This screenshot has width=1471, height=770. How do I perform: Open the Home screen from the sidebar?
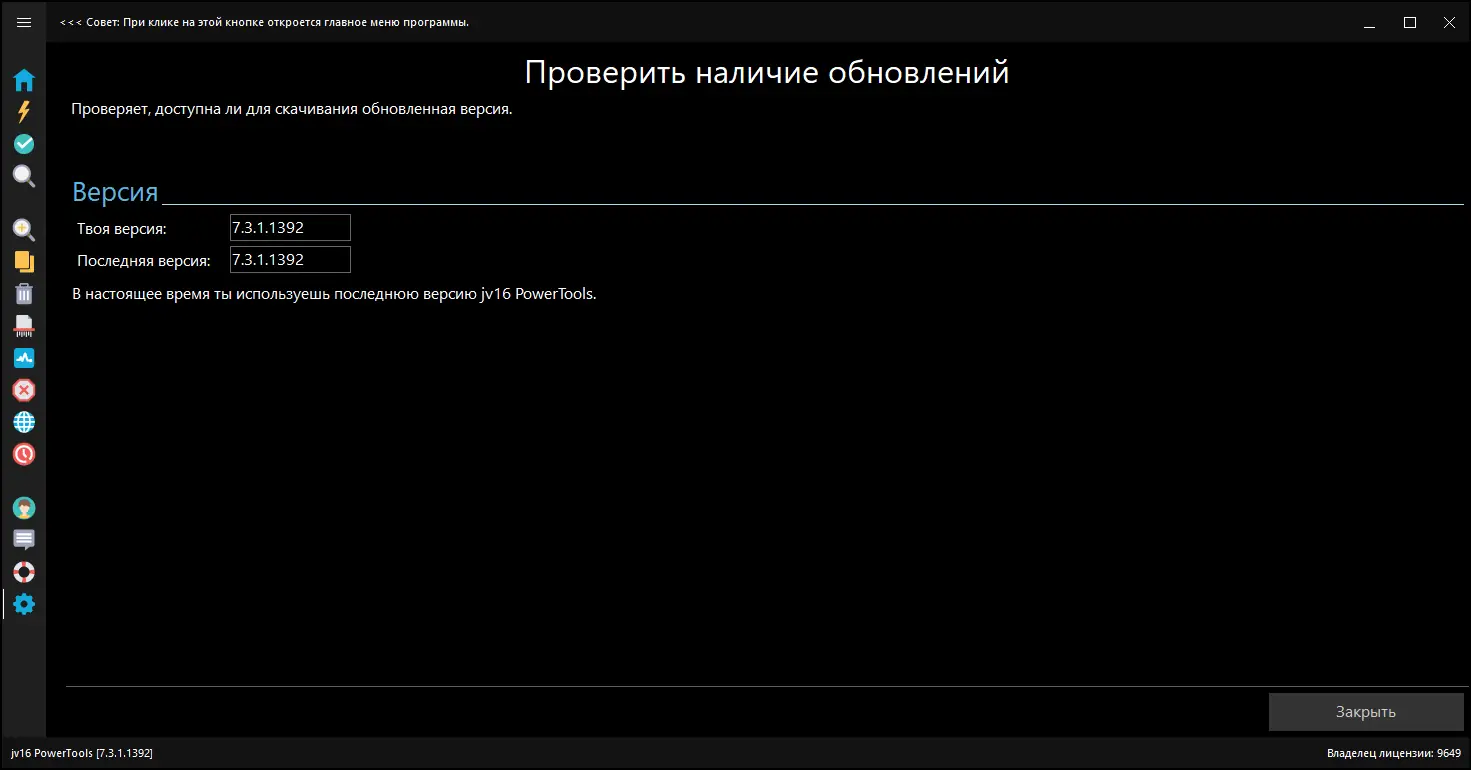click(24, 79)
